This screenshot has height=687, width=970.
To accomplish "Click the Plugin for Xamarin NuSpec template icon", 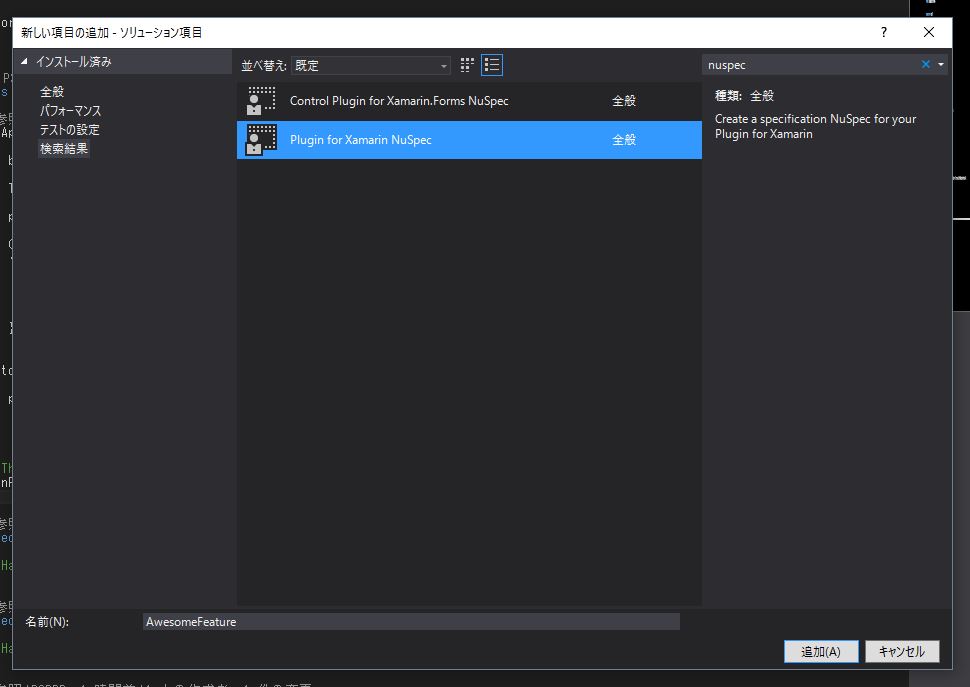I will pos(260,139).
